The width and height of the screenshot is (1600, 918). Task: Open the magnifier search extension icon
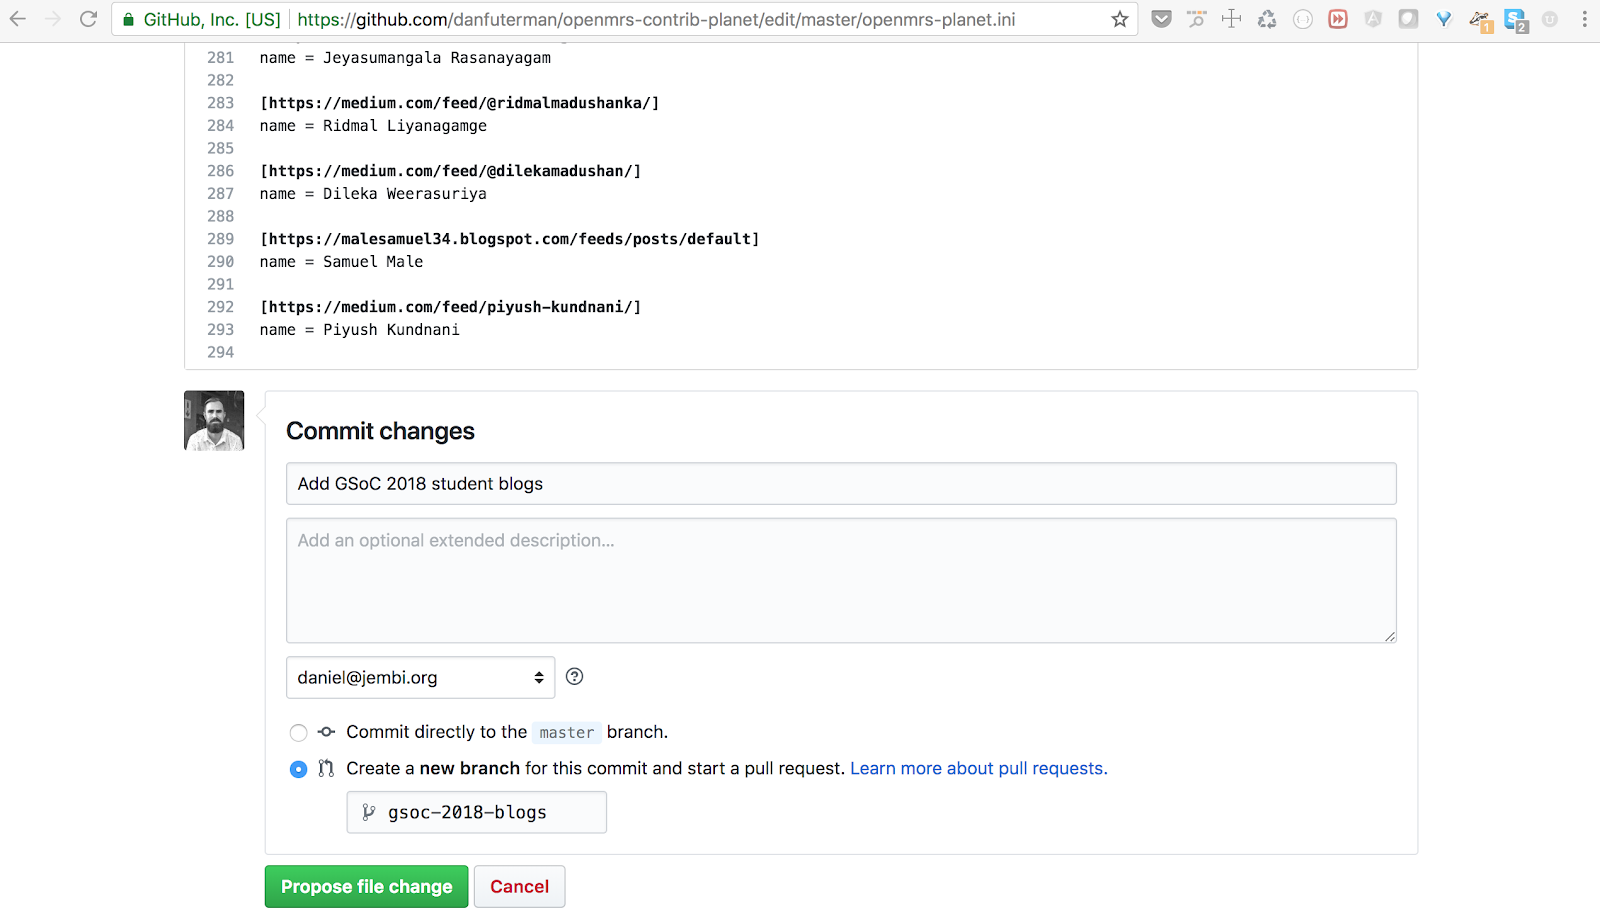(1196, 19)
